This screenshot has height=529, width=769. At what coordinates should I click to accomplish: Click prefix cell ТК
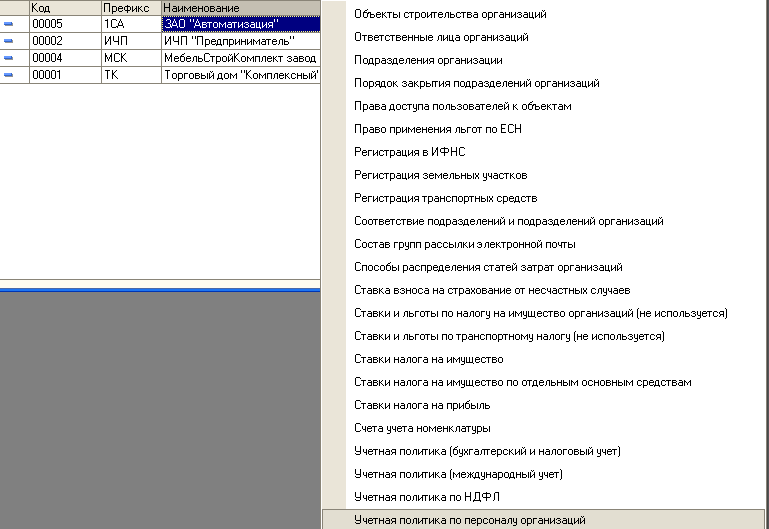(x=131, y=75)
